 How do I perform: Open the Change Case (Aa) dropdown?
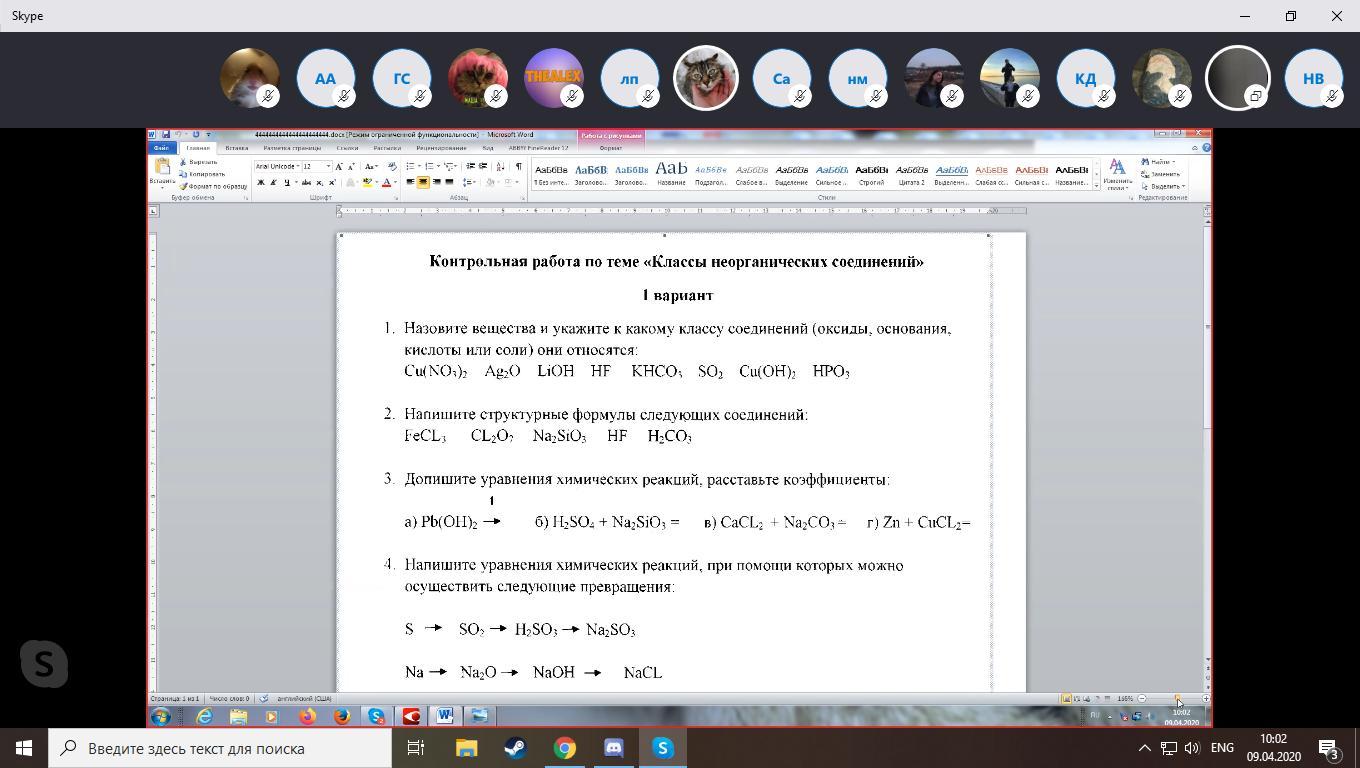tap(371, 166)
